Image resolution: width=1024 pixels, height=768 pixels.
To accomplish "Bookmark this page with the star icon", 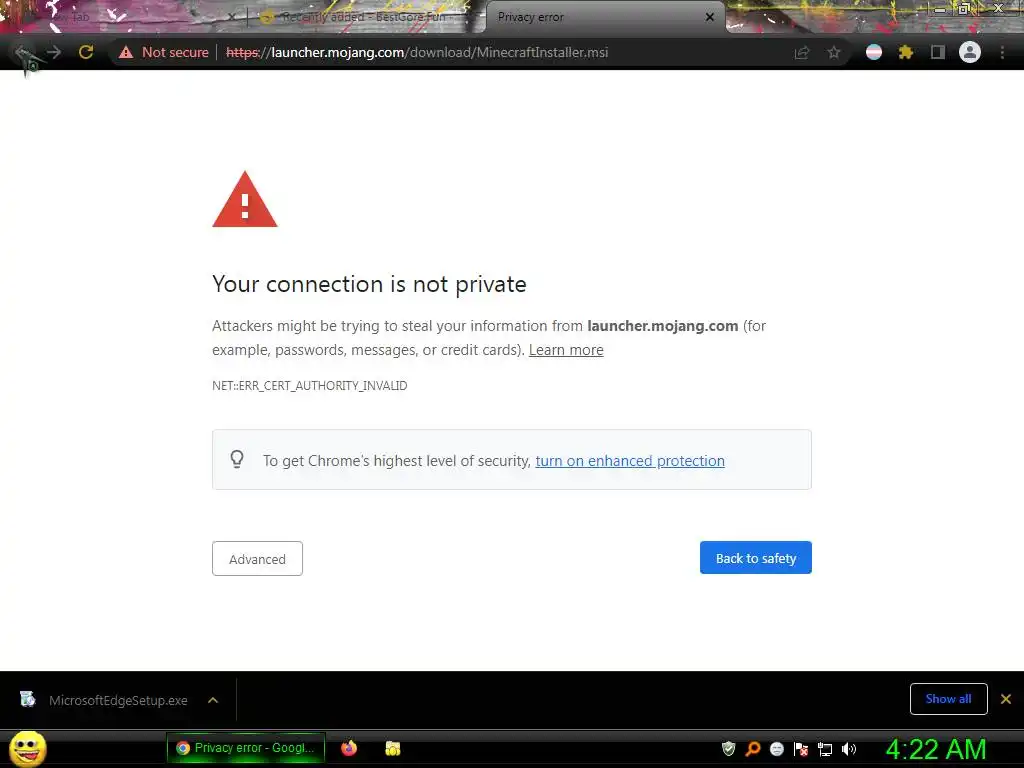I will point(834,52).
